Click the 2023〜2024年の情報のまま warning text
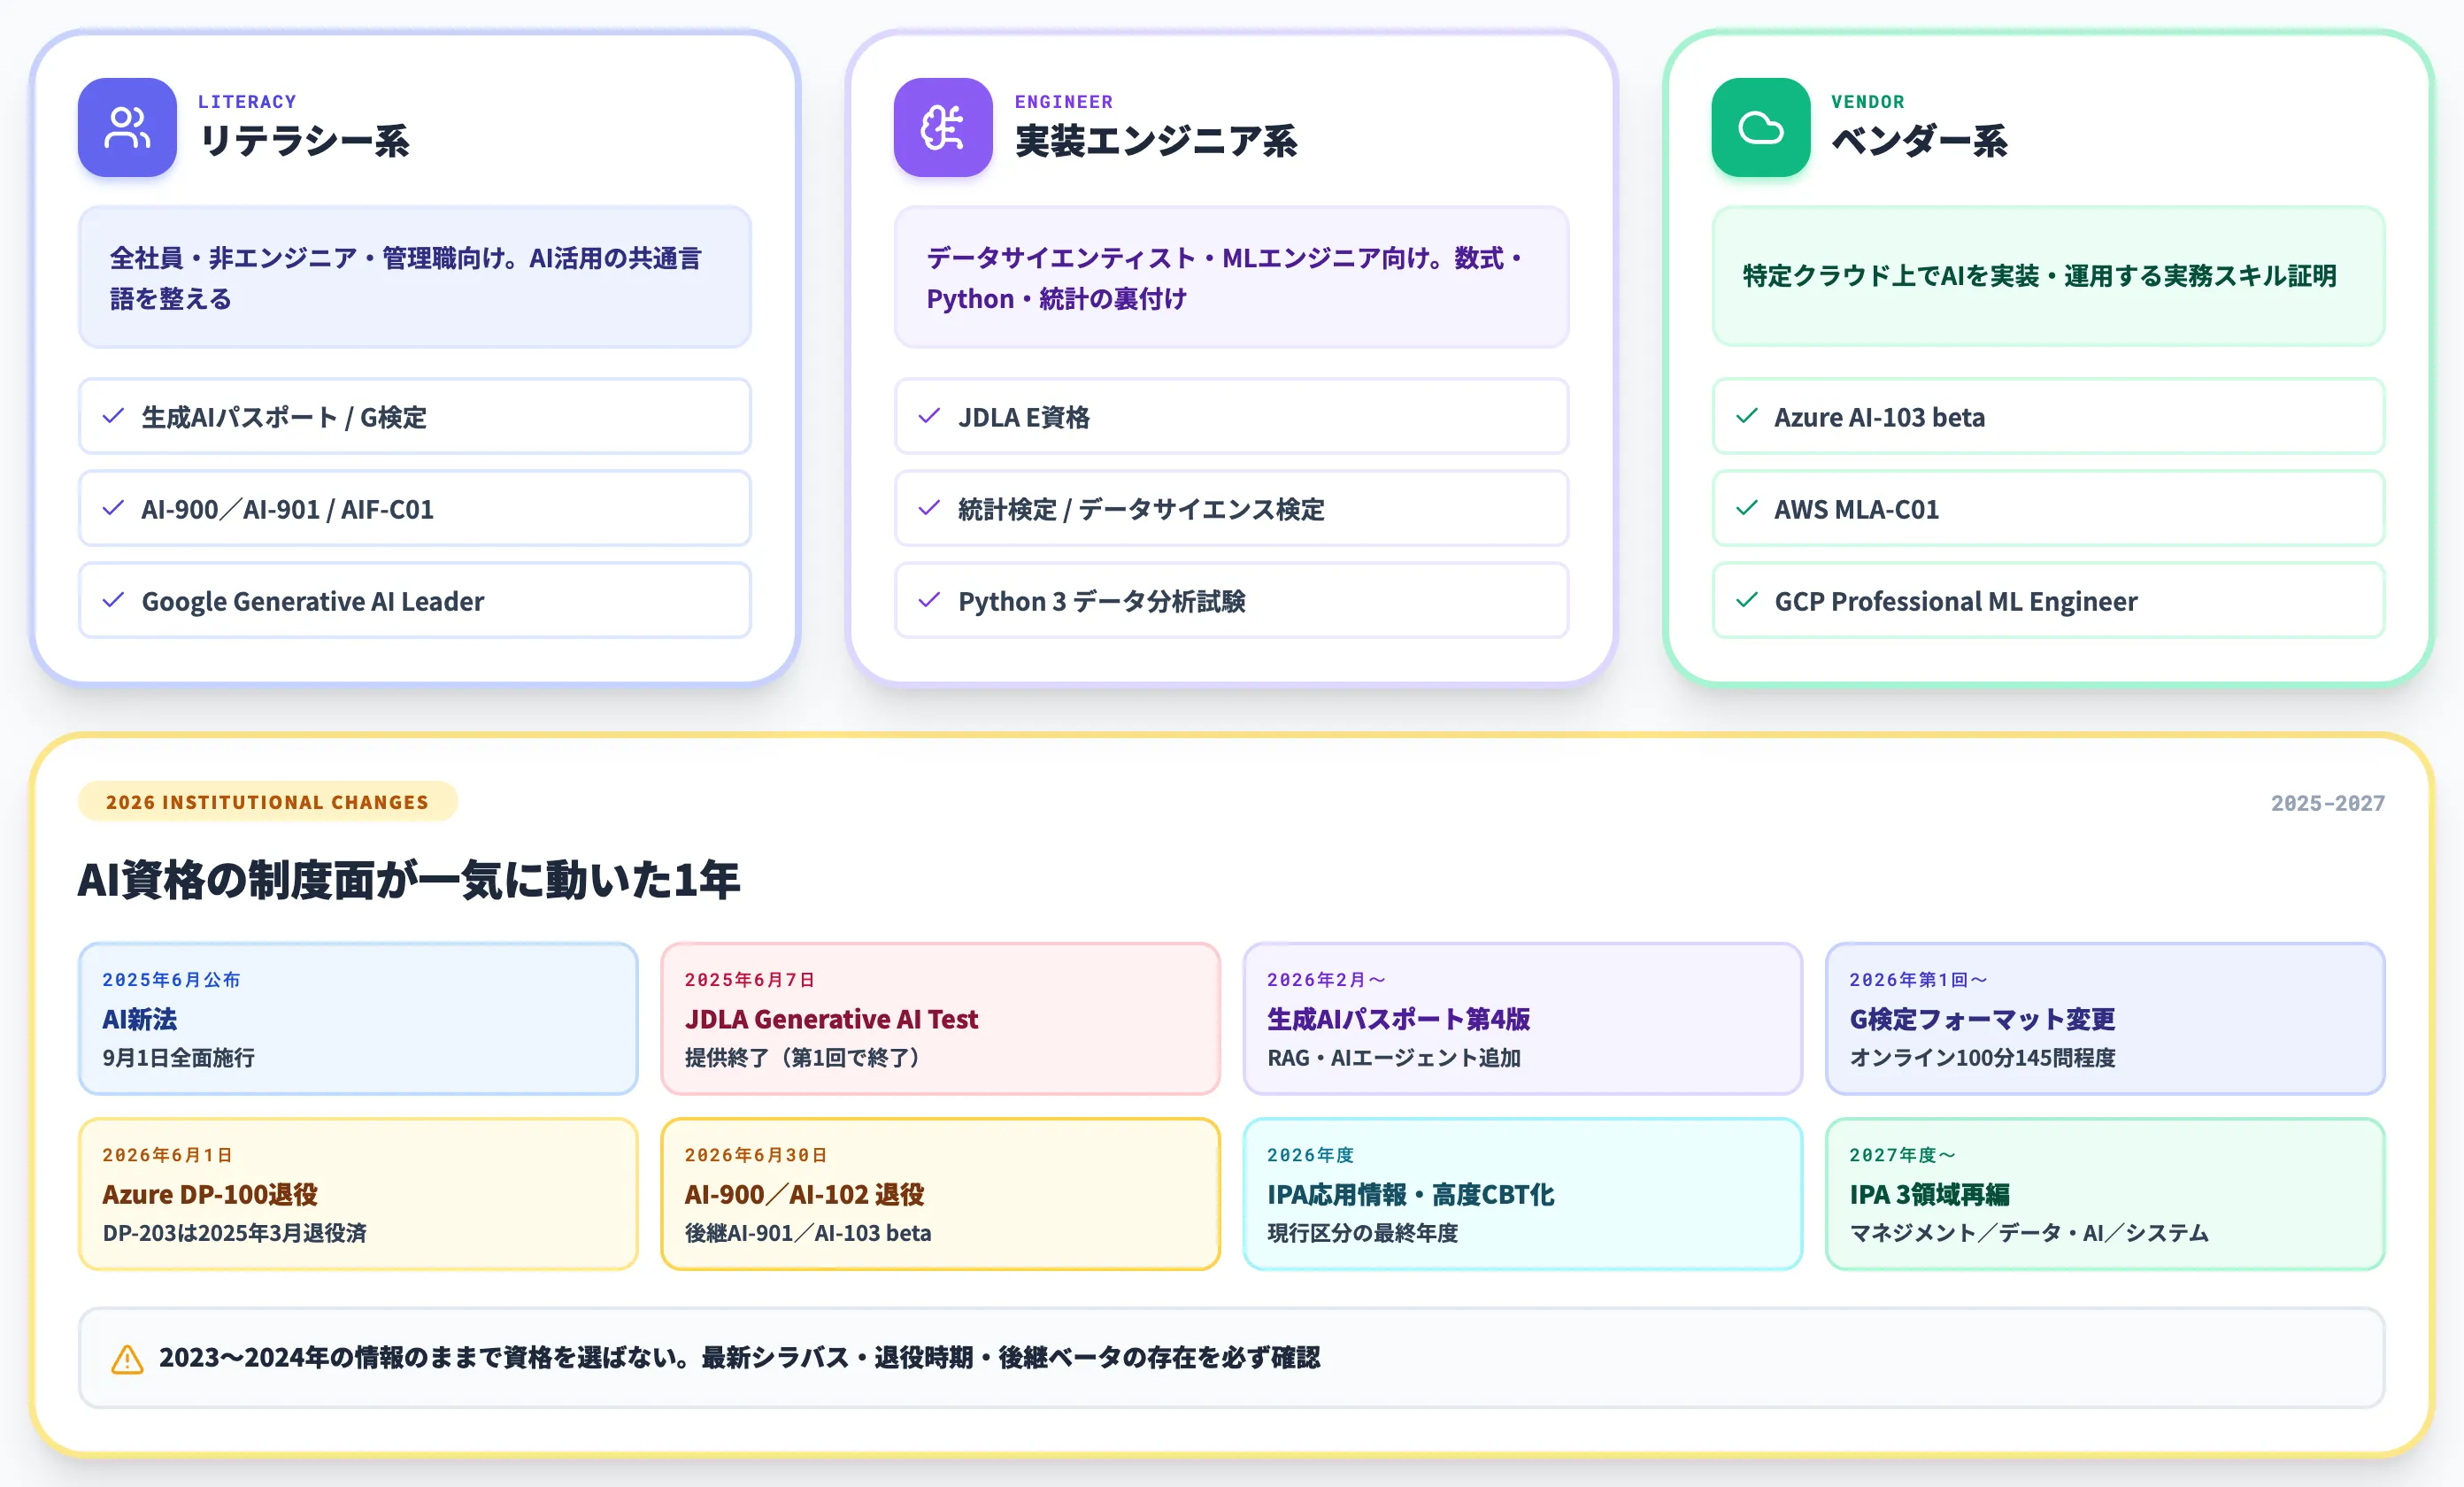 (739, 1358)
